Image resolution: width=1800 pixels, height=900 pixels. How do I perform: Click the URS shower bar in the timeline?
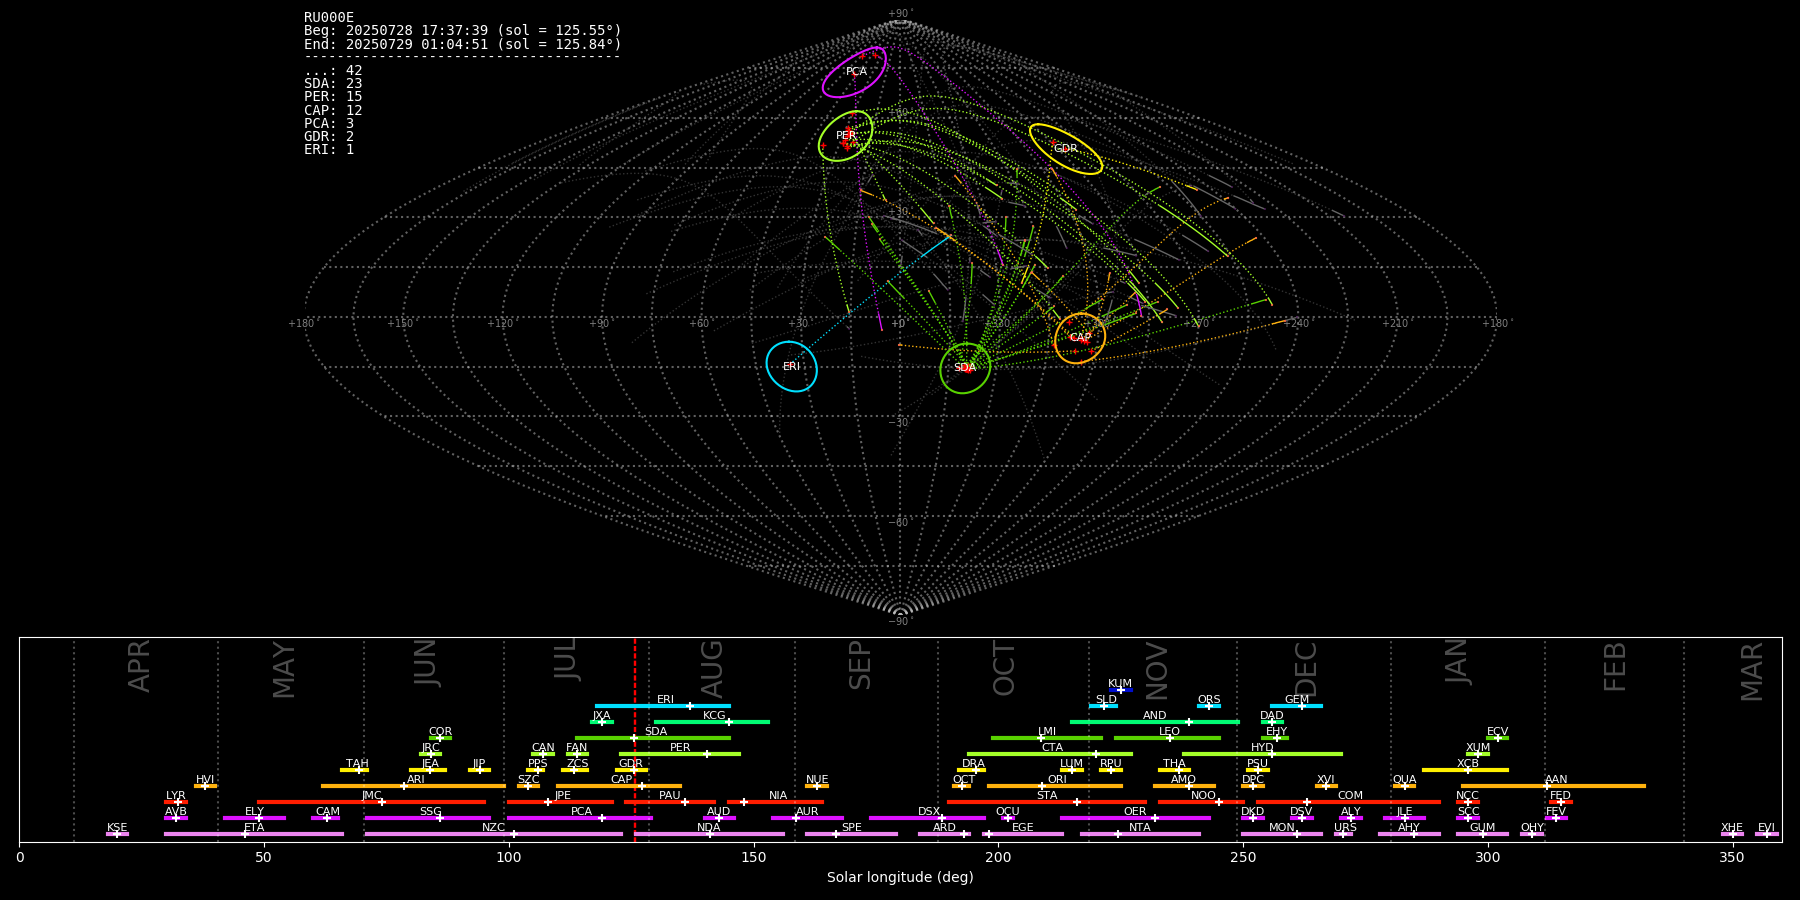1343,834
